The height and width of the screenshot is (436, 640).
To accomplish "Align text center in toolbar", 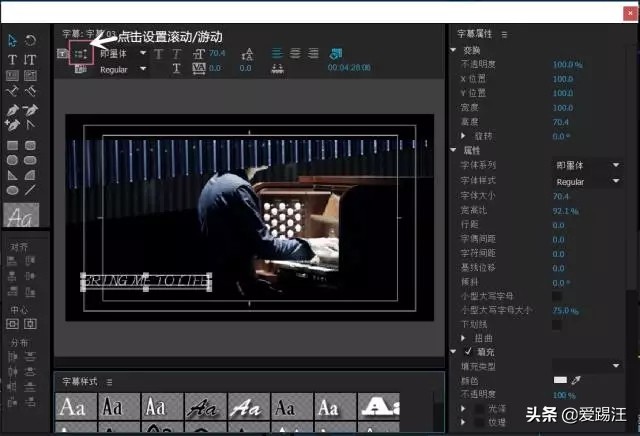I will pyautogui.click(x=295, y=53).
